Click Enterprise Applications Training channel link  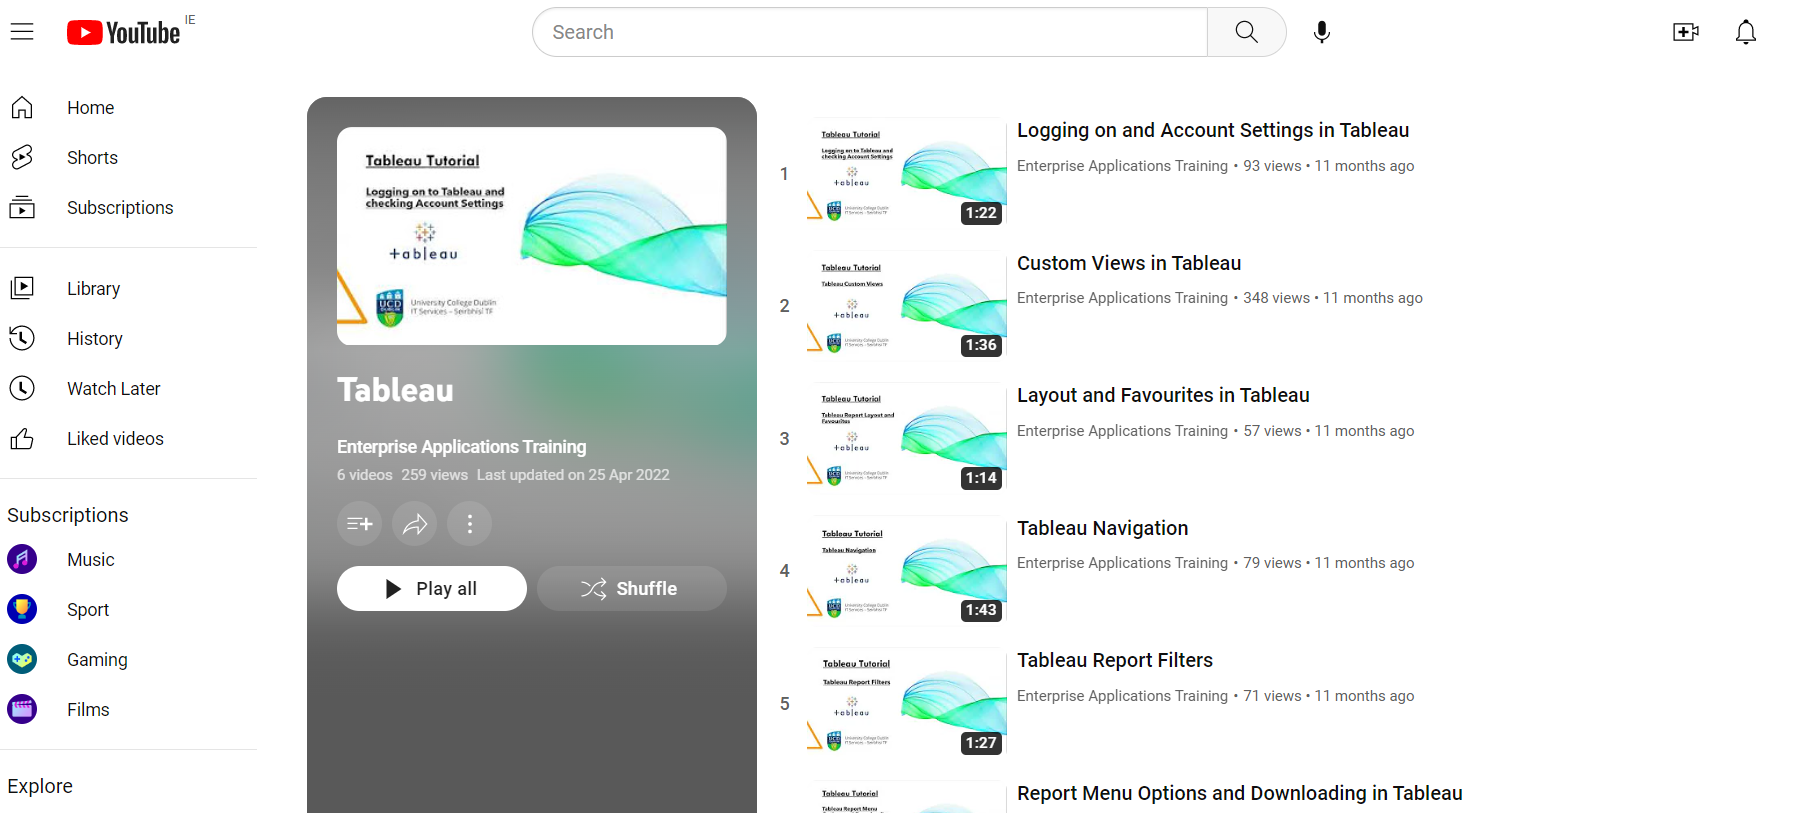point(461,447)
